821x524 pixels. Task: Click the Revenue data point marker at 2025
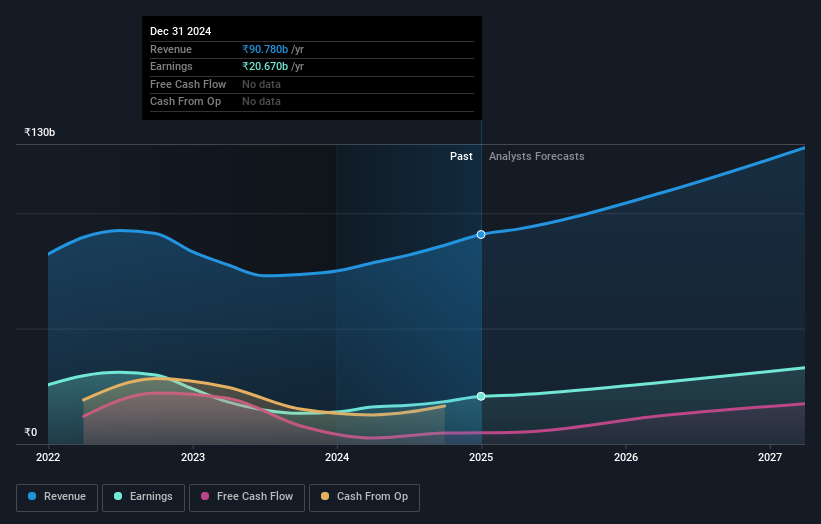tap(481, 235)
